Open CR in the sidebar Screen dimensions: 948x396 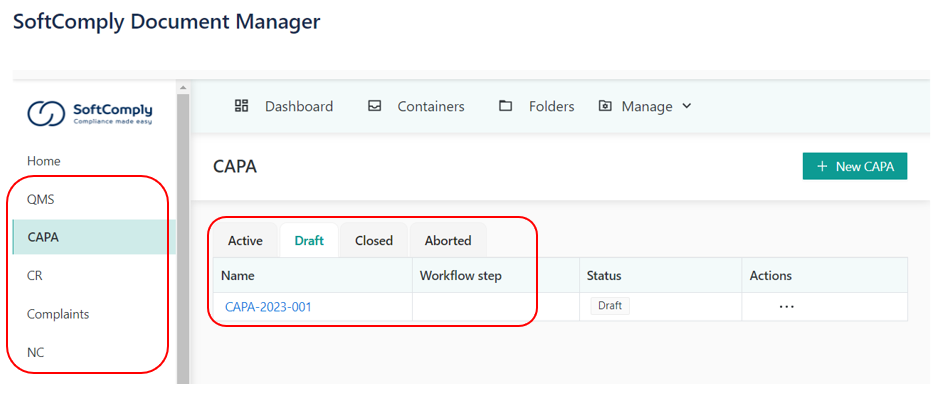(x=34, y=276)
